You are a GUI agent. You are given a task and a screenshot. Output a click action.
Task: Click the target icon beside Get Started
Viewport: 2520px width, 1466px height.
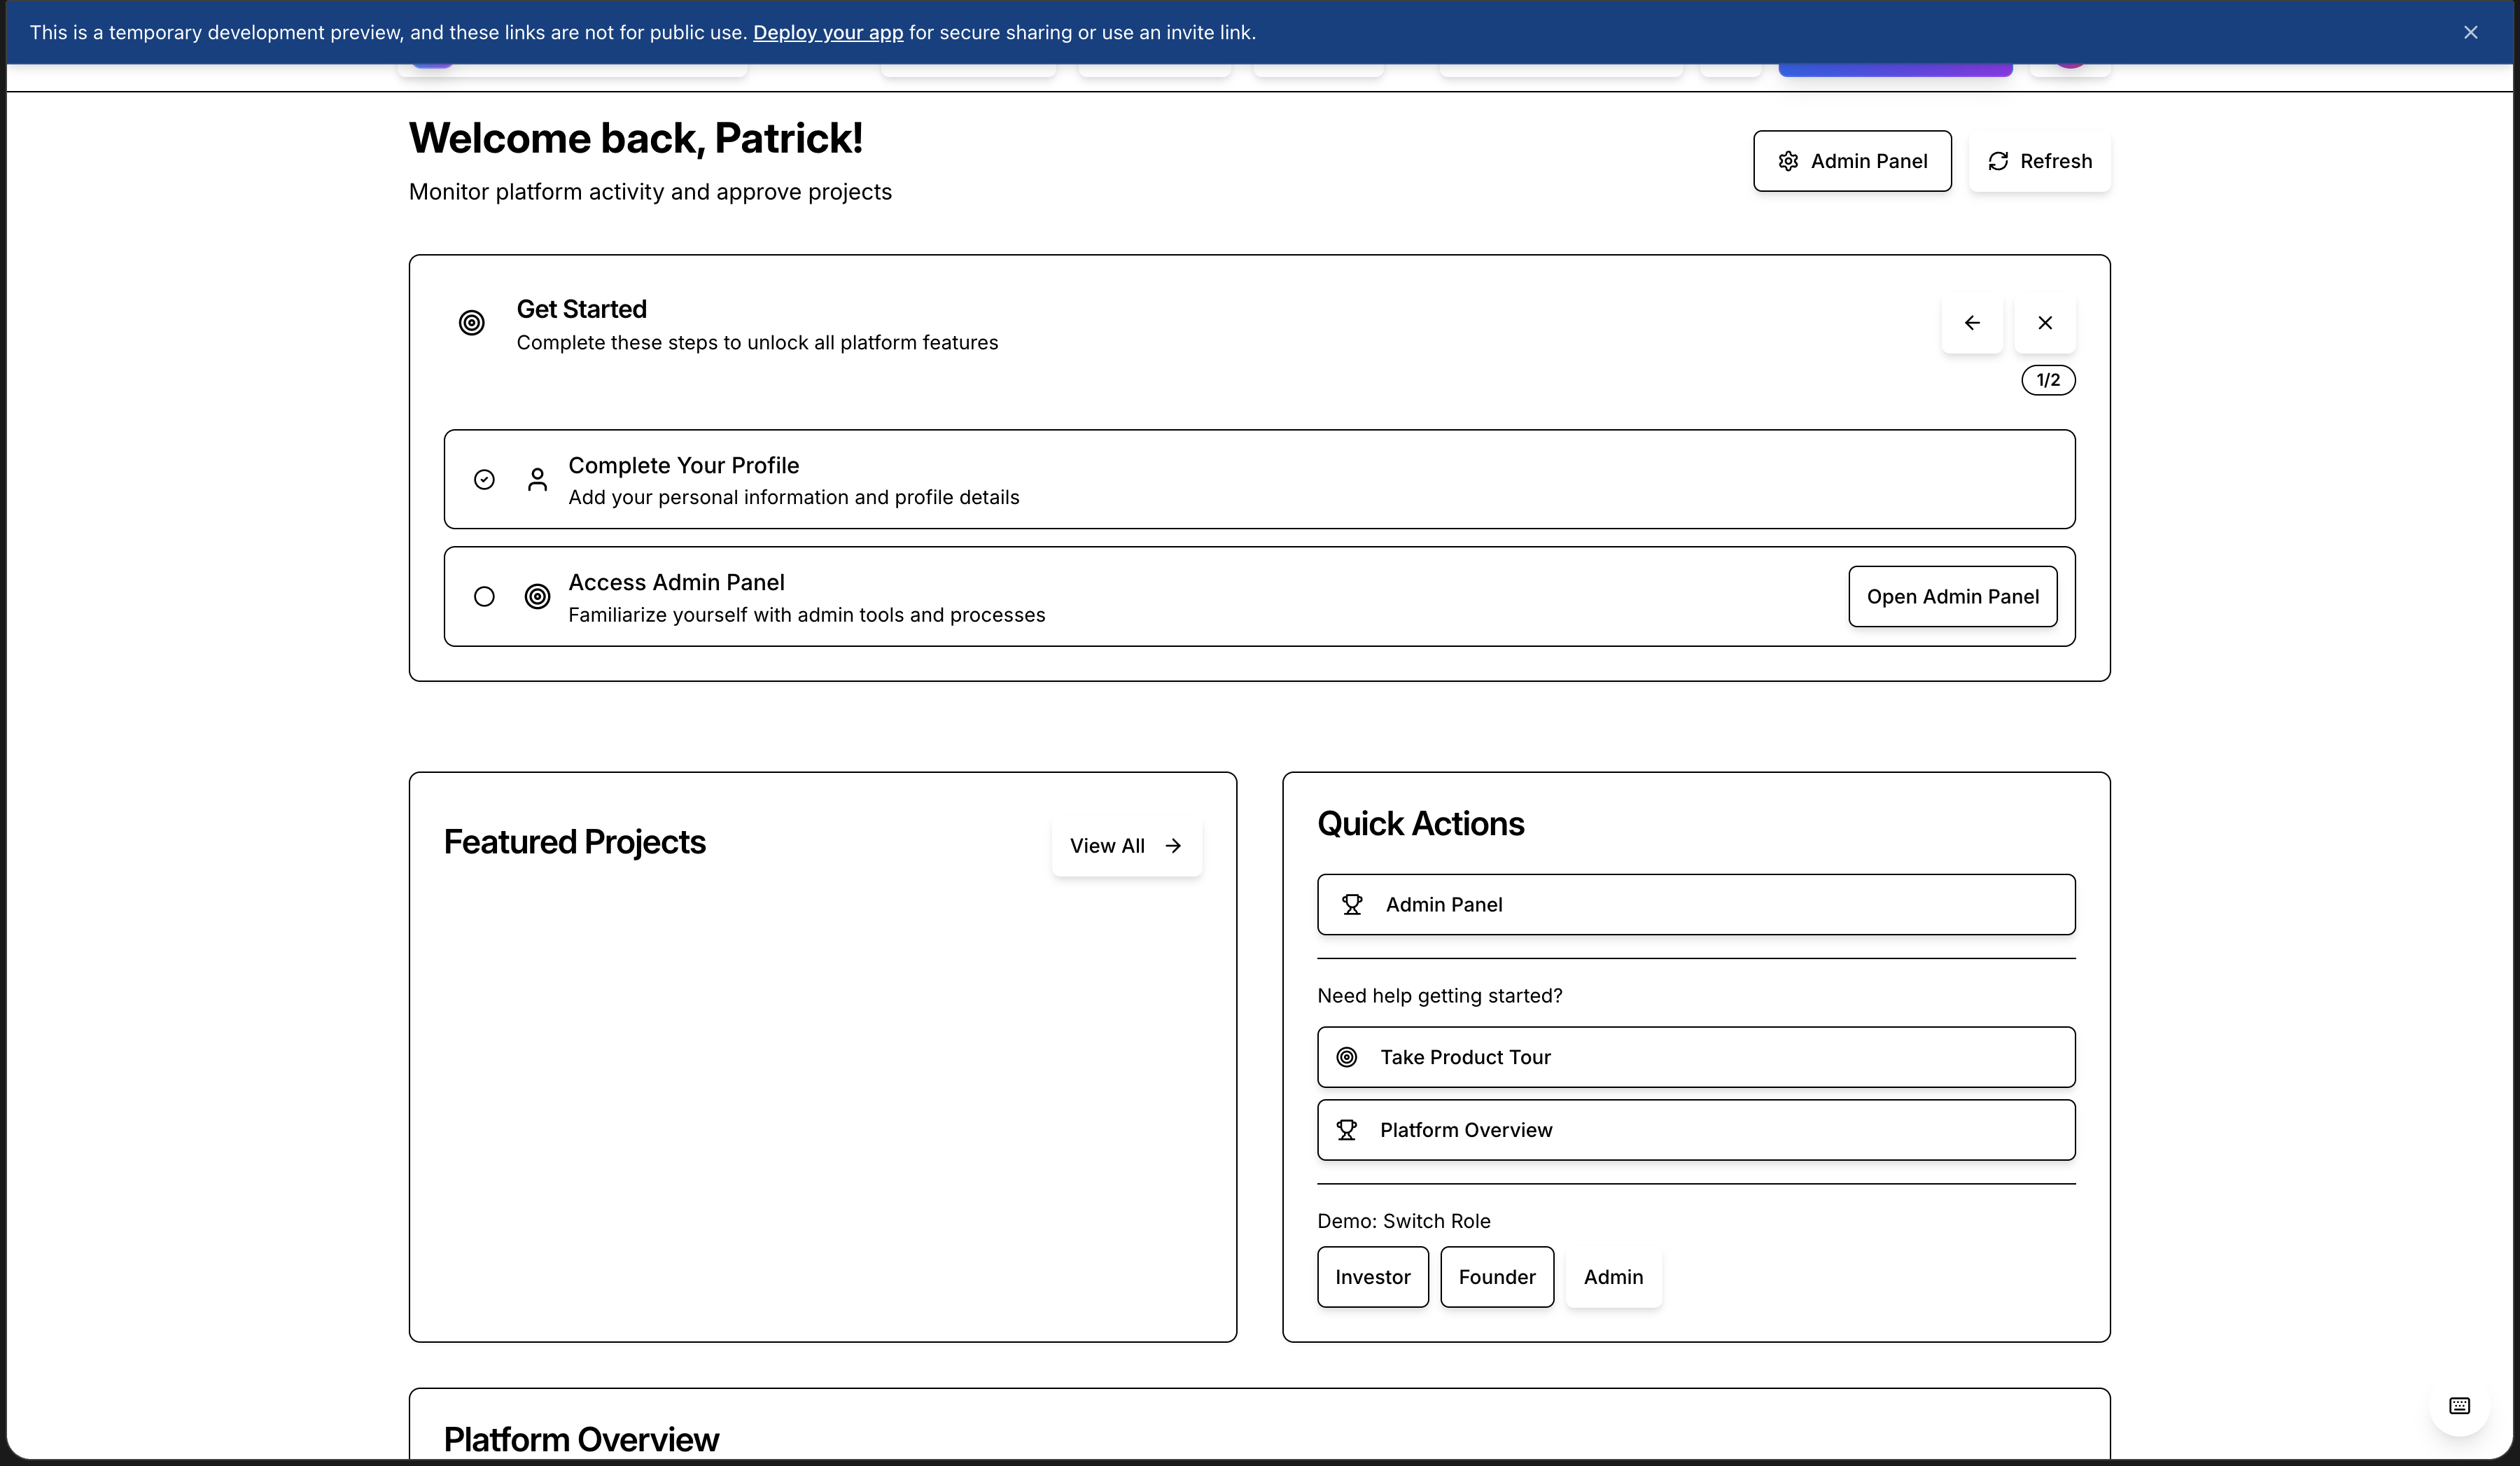pos(472,323)
